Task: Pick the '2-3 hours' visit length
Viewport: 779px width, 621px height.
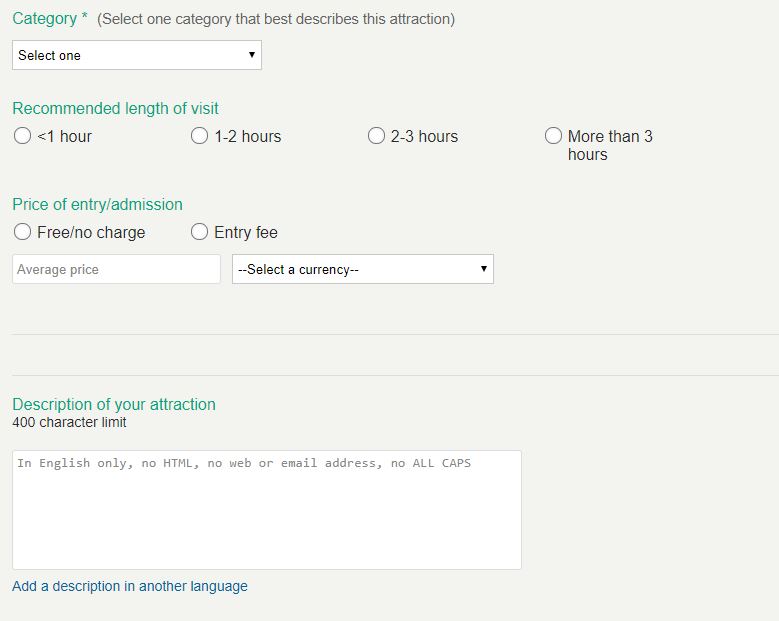Action: (x=376, y=136)
